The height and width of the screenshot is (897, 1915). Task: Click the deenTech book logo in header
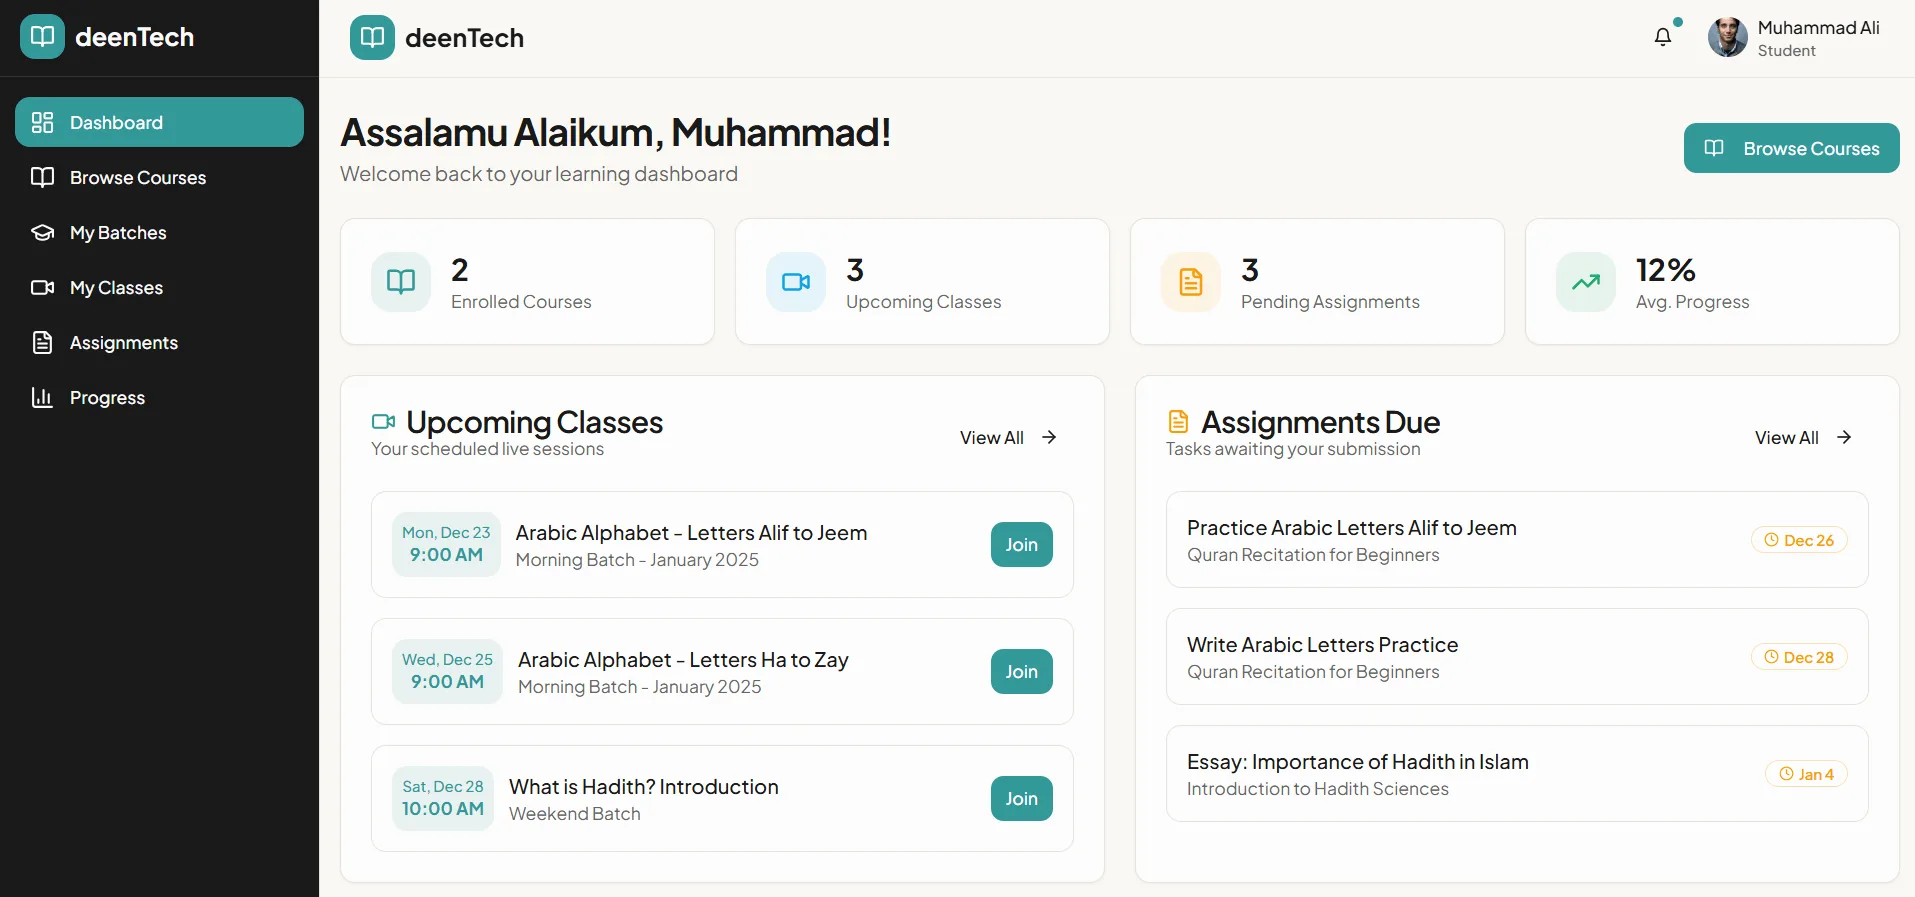(x=372, y=38)
